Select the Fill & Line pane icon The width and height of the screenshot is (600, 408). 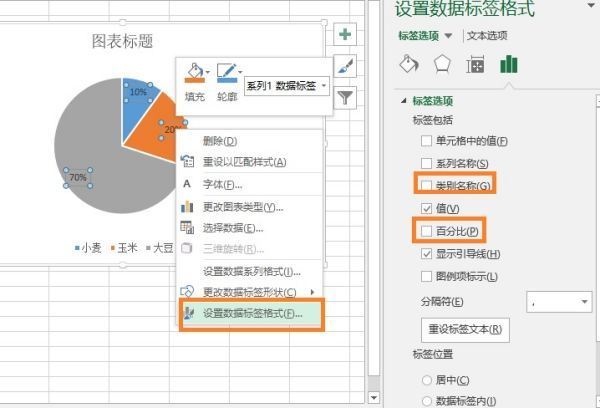tap(409, 64)
